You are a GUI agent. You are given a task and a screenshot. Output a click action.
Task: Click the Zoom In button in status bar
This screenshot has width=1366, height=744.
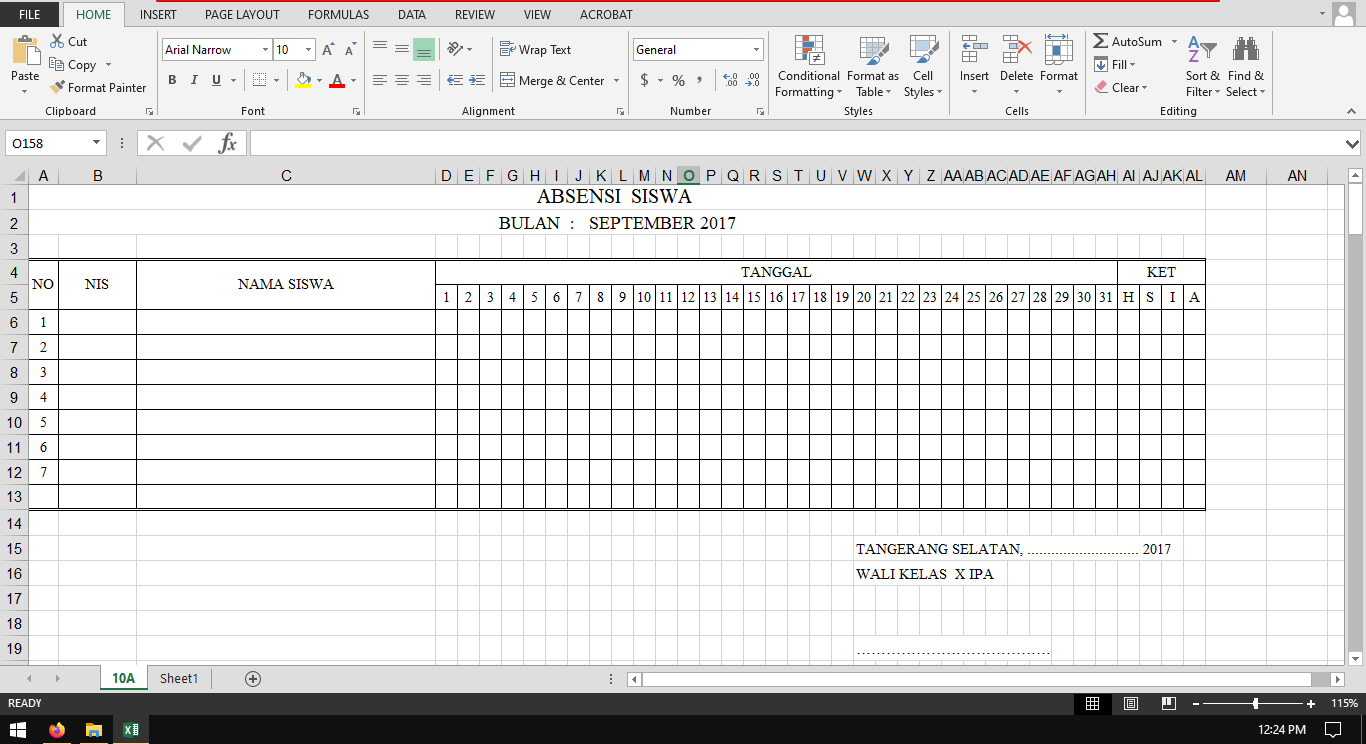click(x=1311, y=703)
